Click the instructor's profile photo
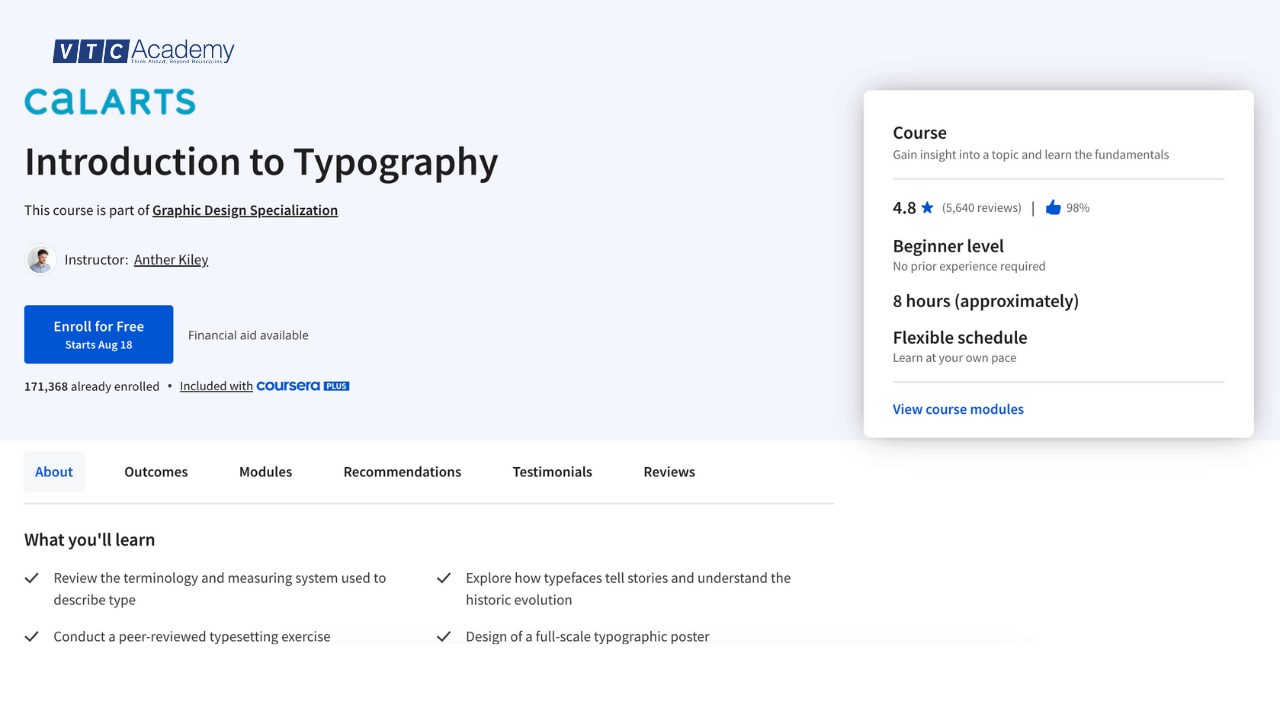The image size is (1280, 720). pyautogui.click(x=40, y=259)
